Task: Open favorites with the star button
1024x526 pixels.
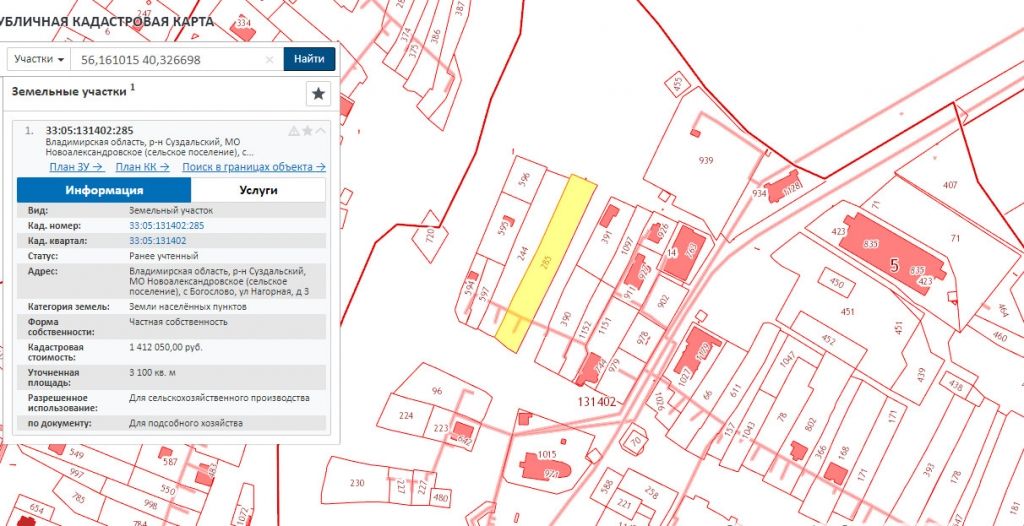Action: coord(318,94)
